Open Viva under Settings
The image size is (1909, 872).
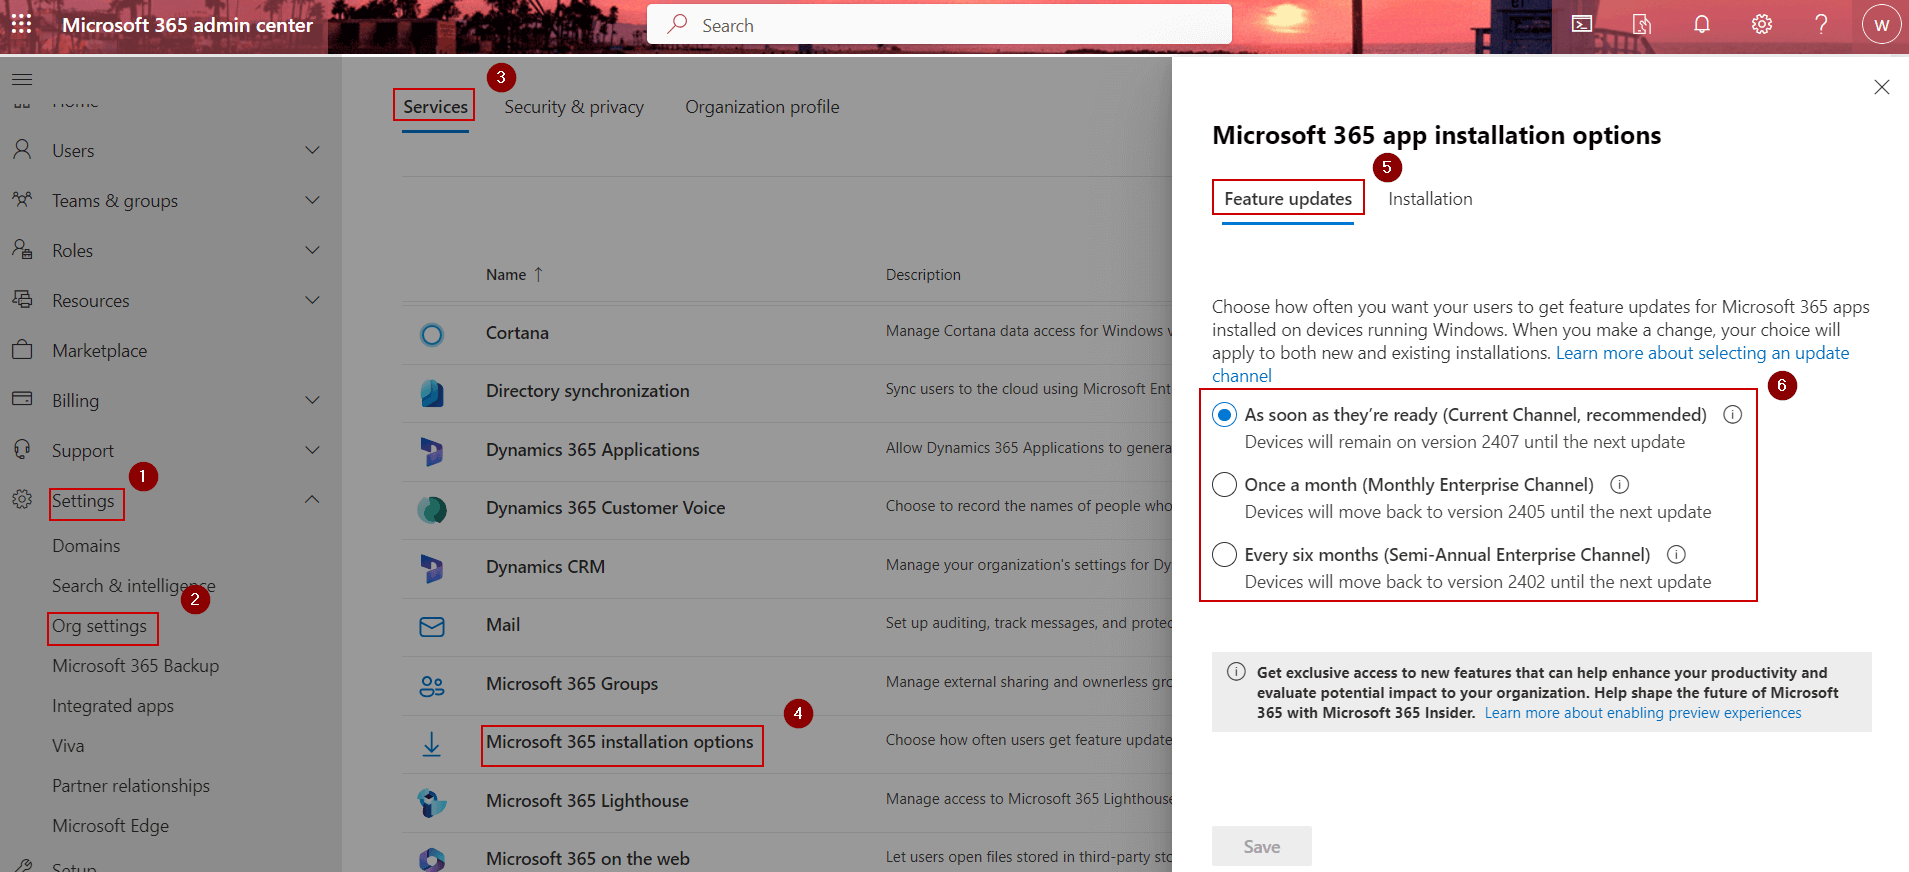[68, 746]
